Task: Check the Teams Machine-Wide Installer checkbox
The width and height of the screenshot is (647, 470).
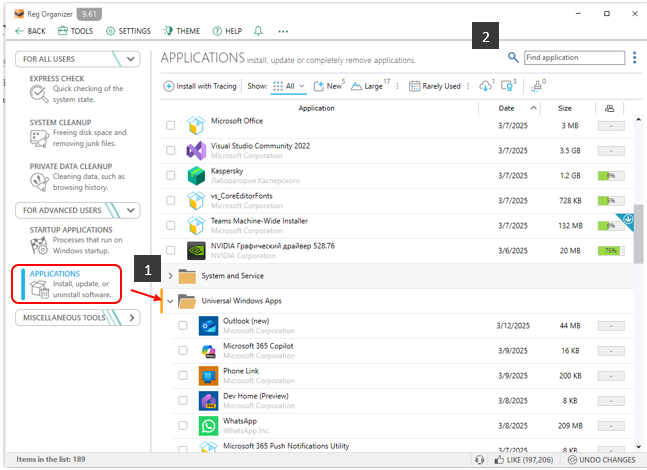Action: (x=170, y=225)
